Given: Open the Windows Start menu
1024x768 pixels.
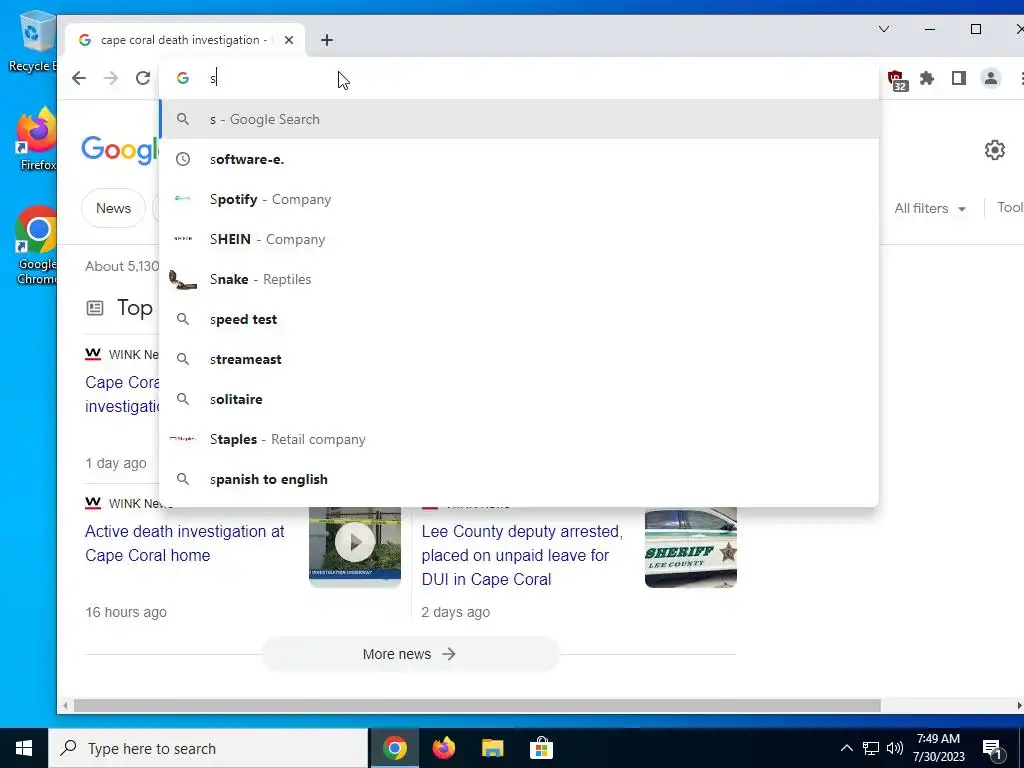Looking at the screenshot, I should (x=24, y=748).
